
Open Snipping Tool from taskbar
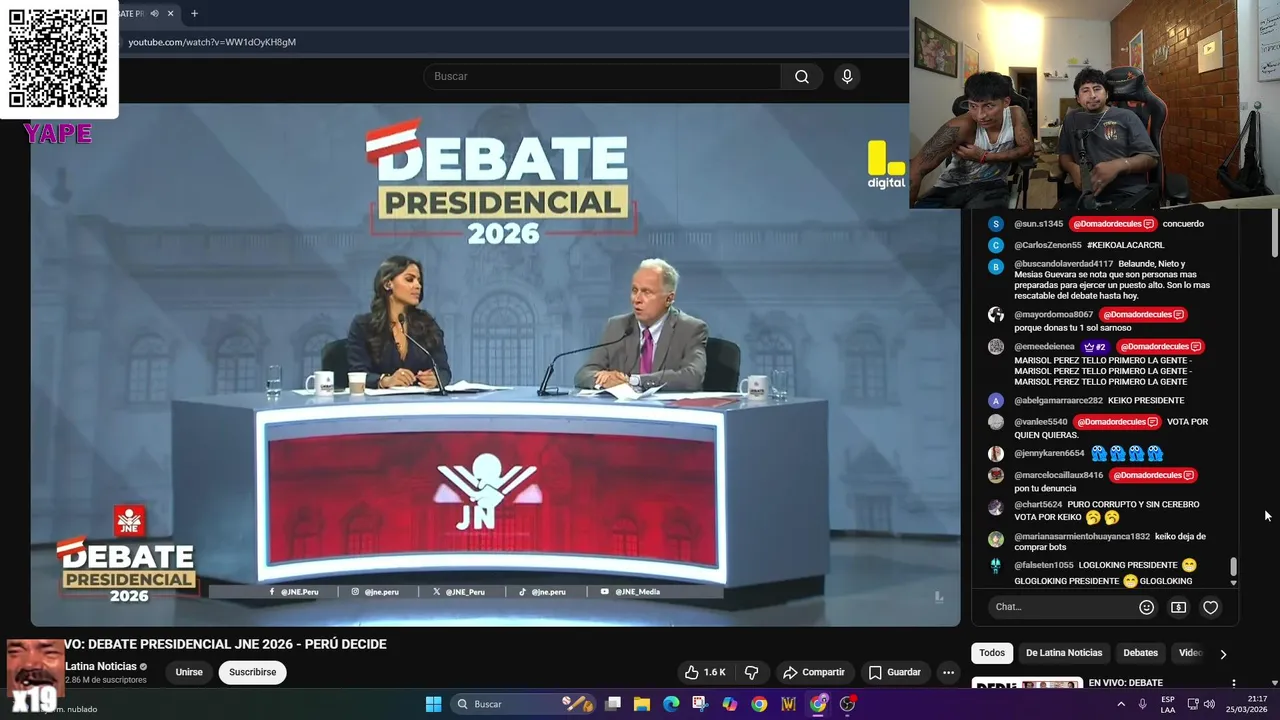pos(700,704)
